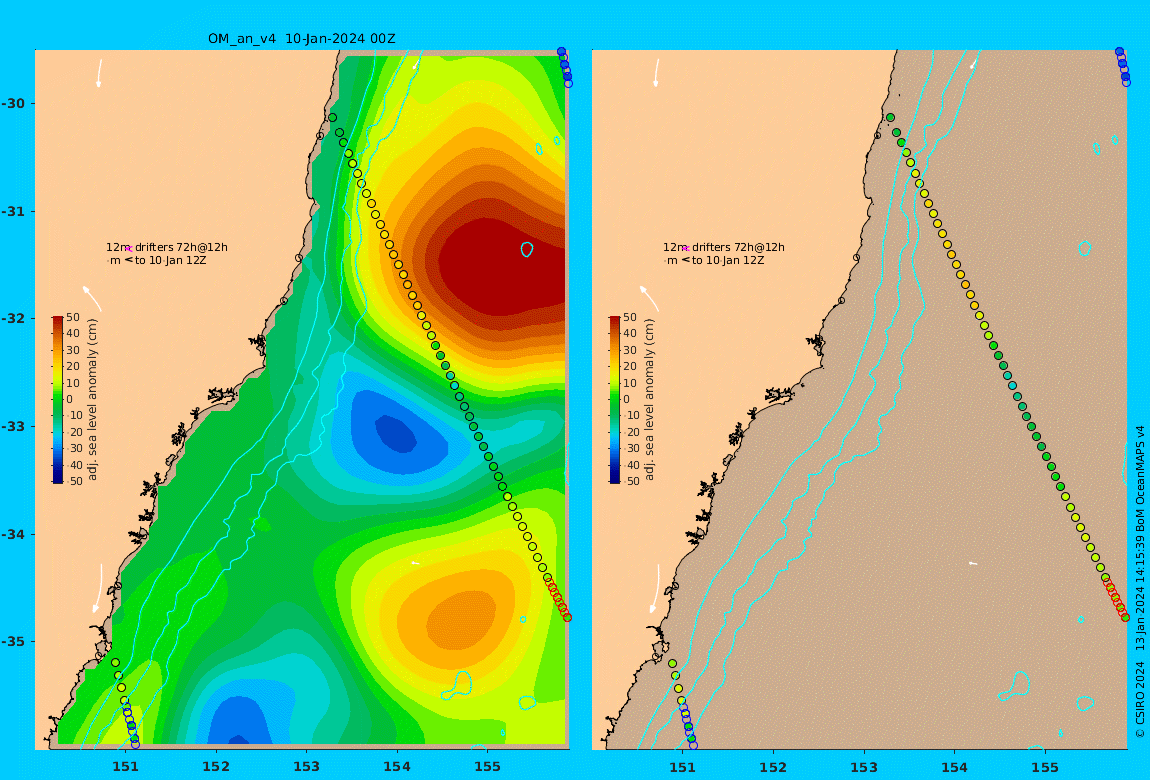Click the 0 tick label on right colorbar
The width and height of the screenshot is (1150, 780).
pos(626,400)
